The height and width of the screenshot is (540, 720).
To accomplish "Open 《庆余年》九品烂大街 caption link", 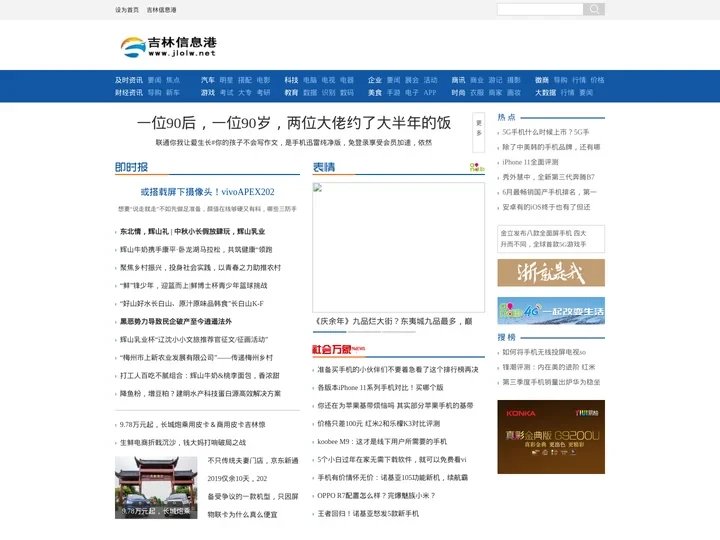I will coord(393,321).
